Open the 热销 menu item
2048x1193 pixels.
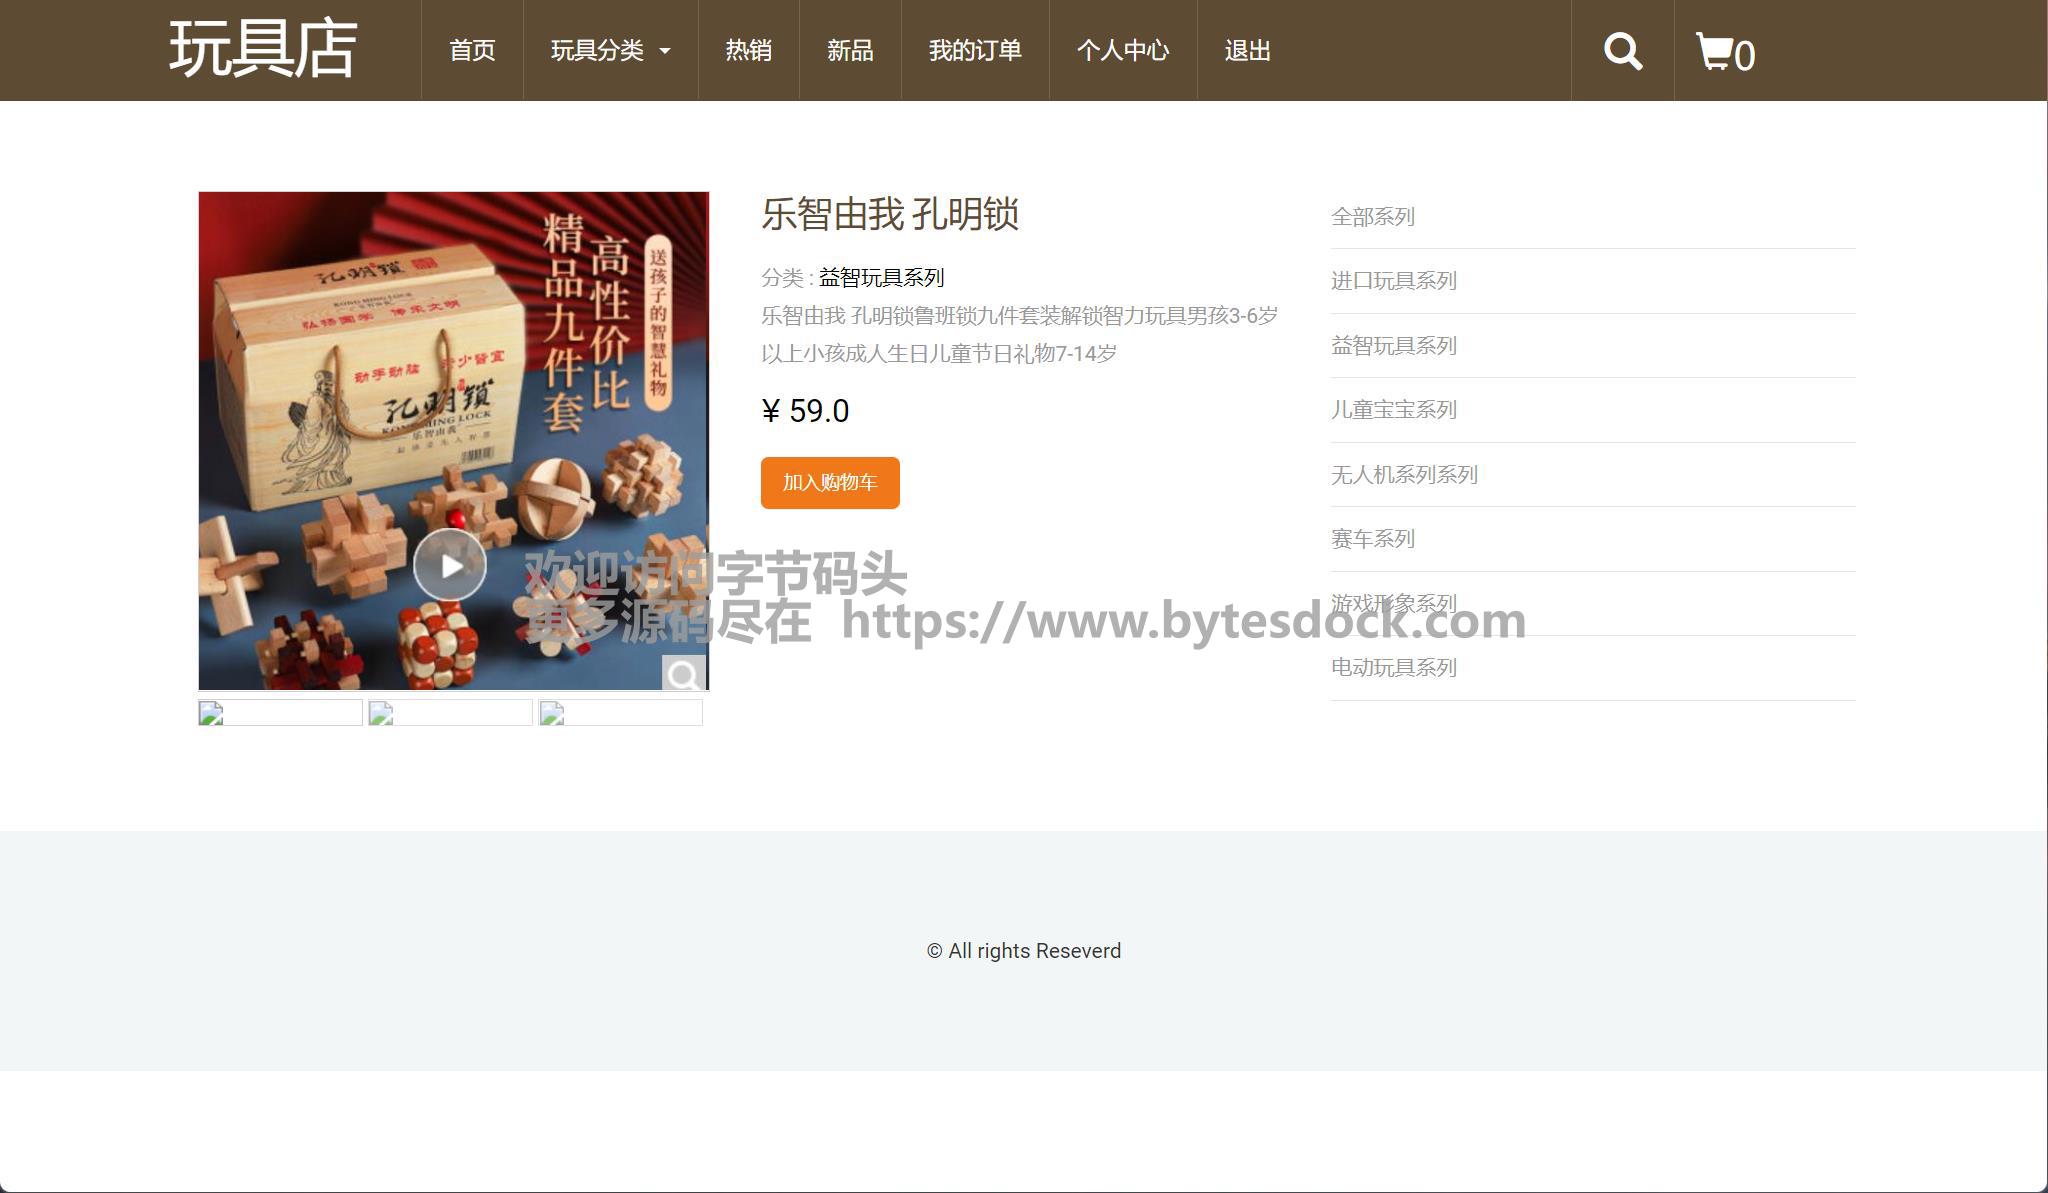tap(748, 51)
